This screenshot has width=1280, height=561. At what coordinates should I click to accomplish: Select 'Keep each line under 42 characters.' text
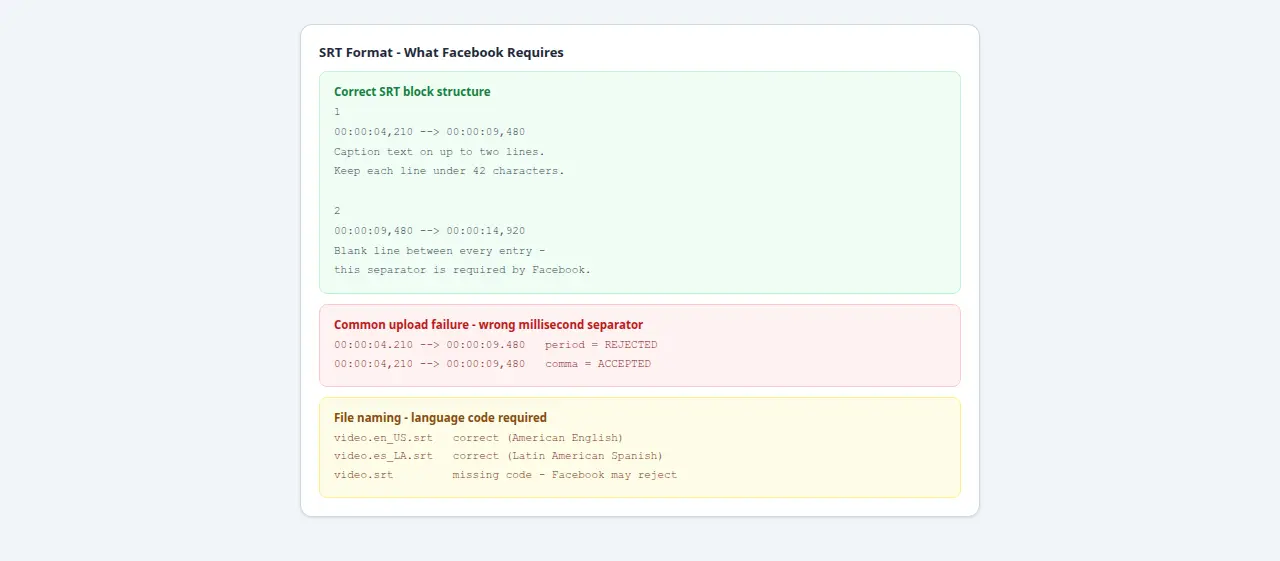coord(449,171)
